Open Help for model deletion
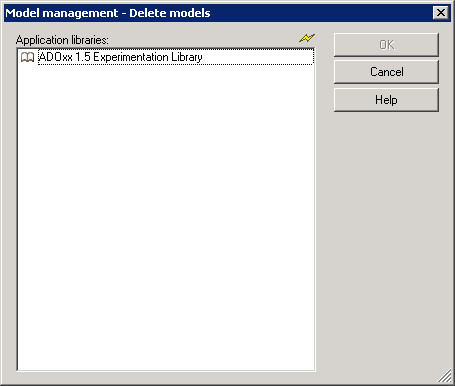 [x=386, y=100]
